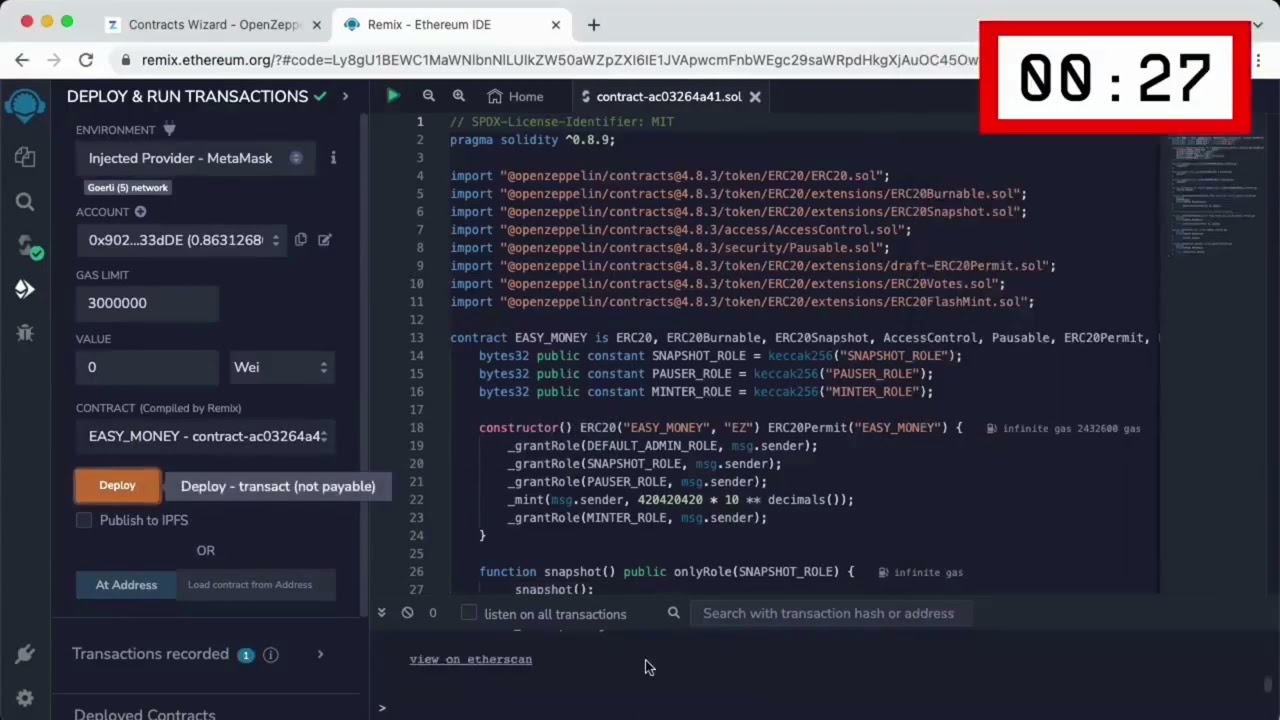Viewport: 1280px width, 720px height.
Task: Open the Wei unit dropdown
Action: [x=281, y=367]
